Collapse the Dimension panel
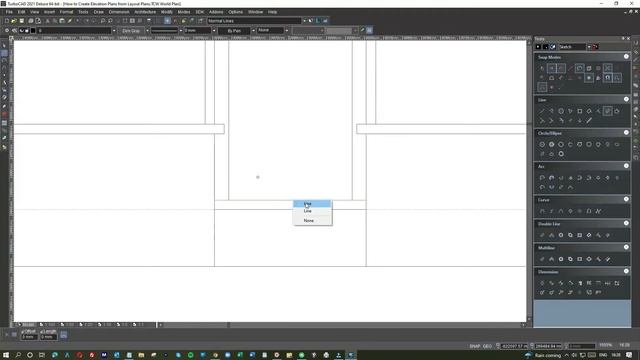 pos(626,271)
